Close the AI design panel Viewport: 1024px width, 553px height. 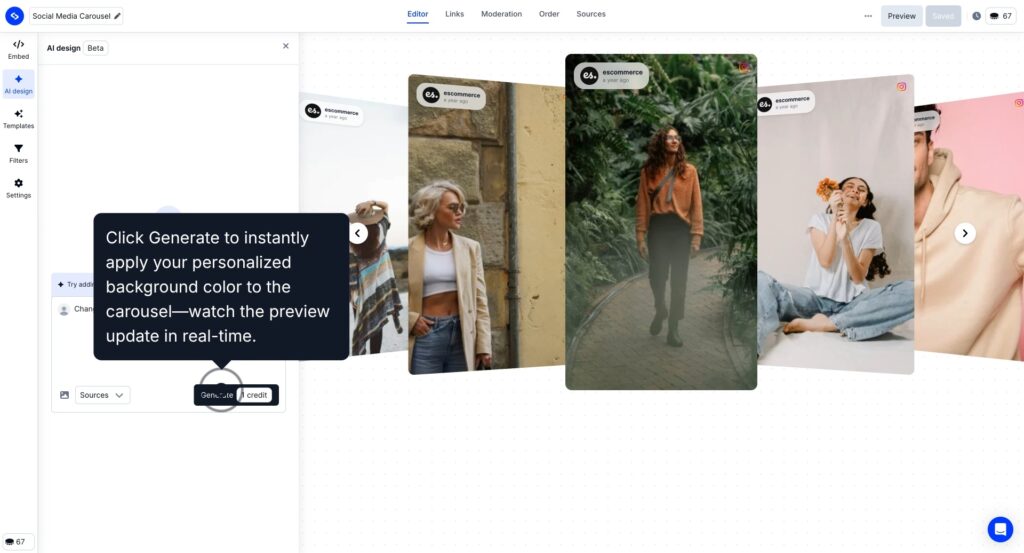tap(285, 46)
